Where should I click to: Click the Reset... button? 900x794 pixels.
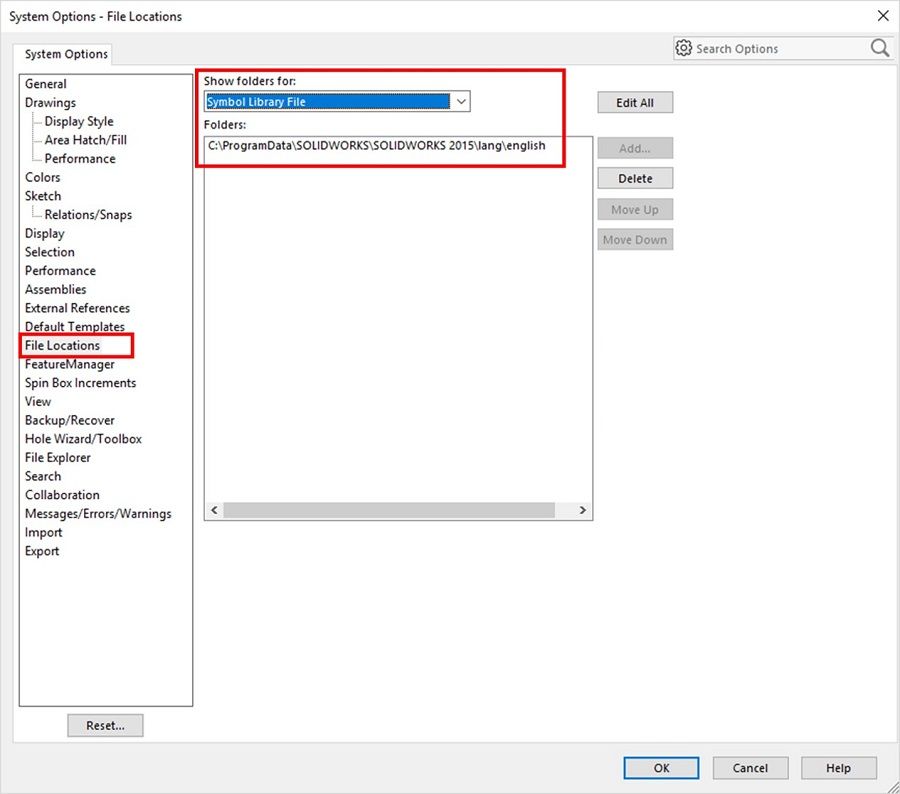(105, 725)
